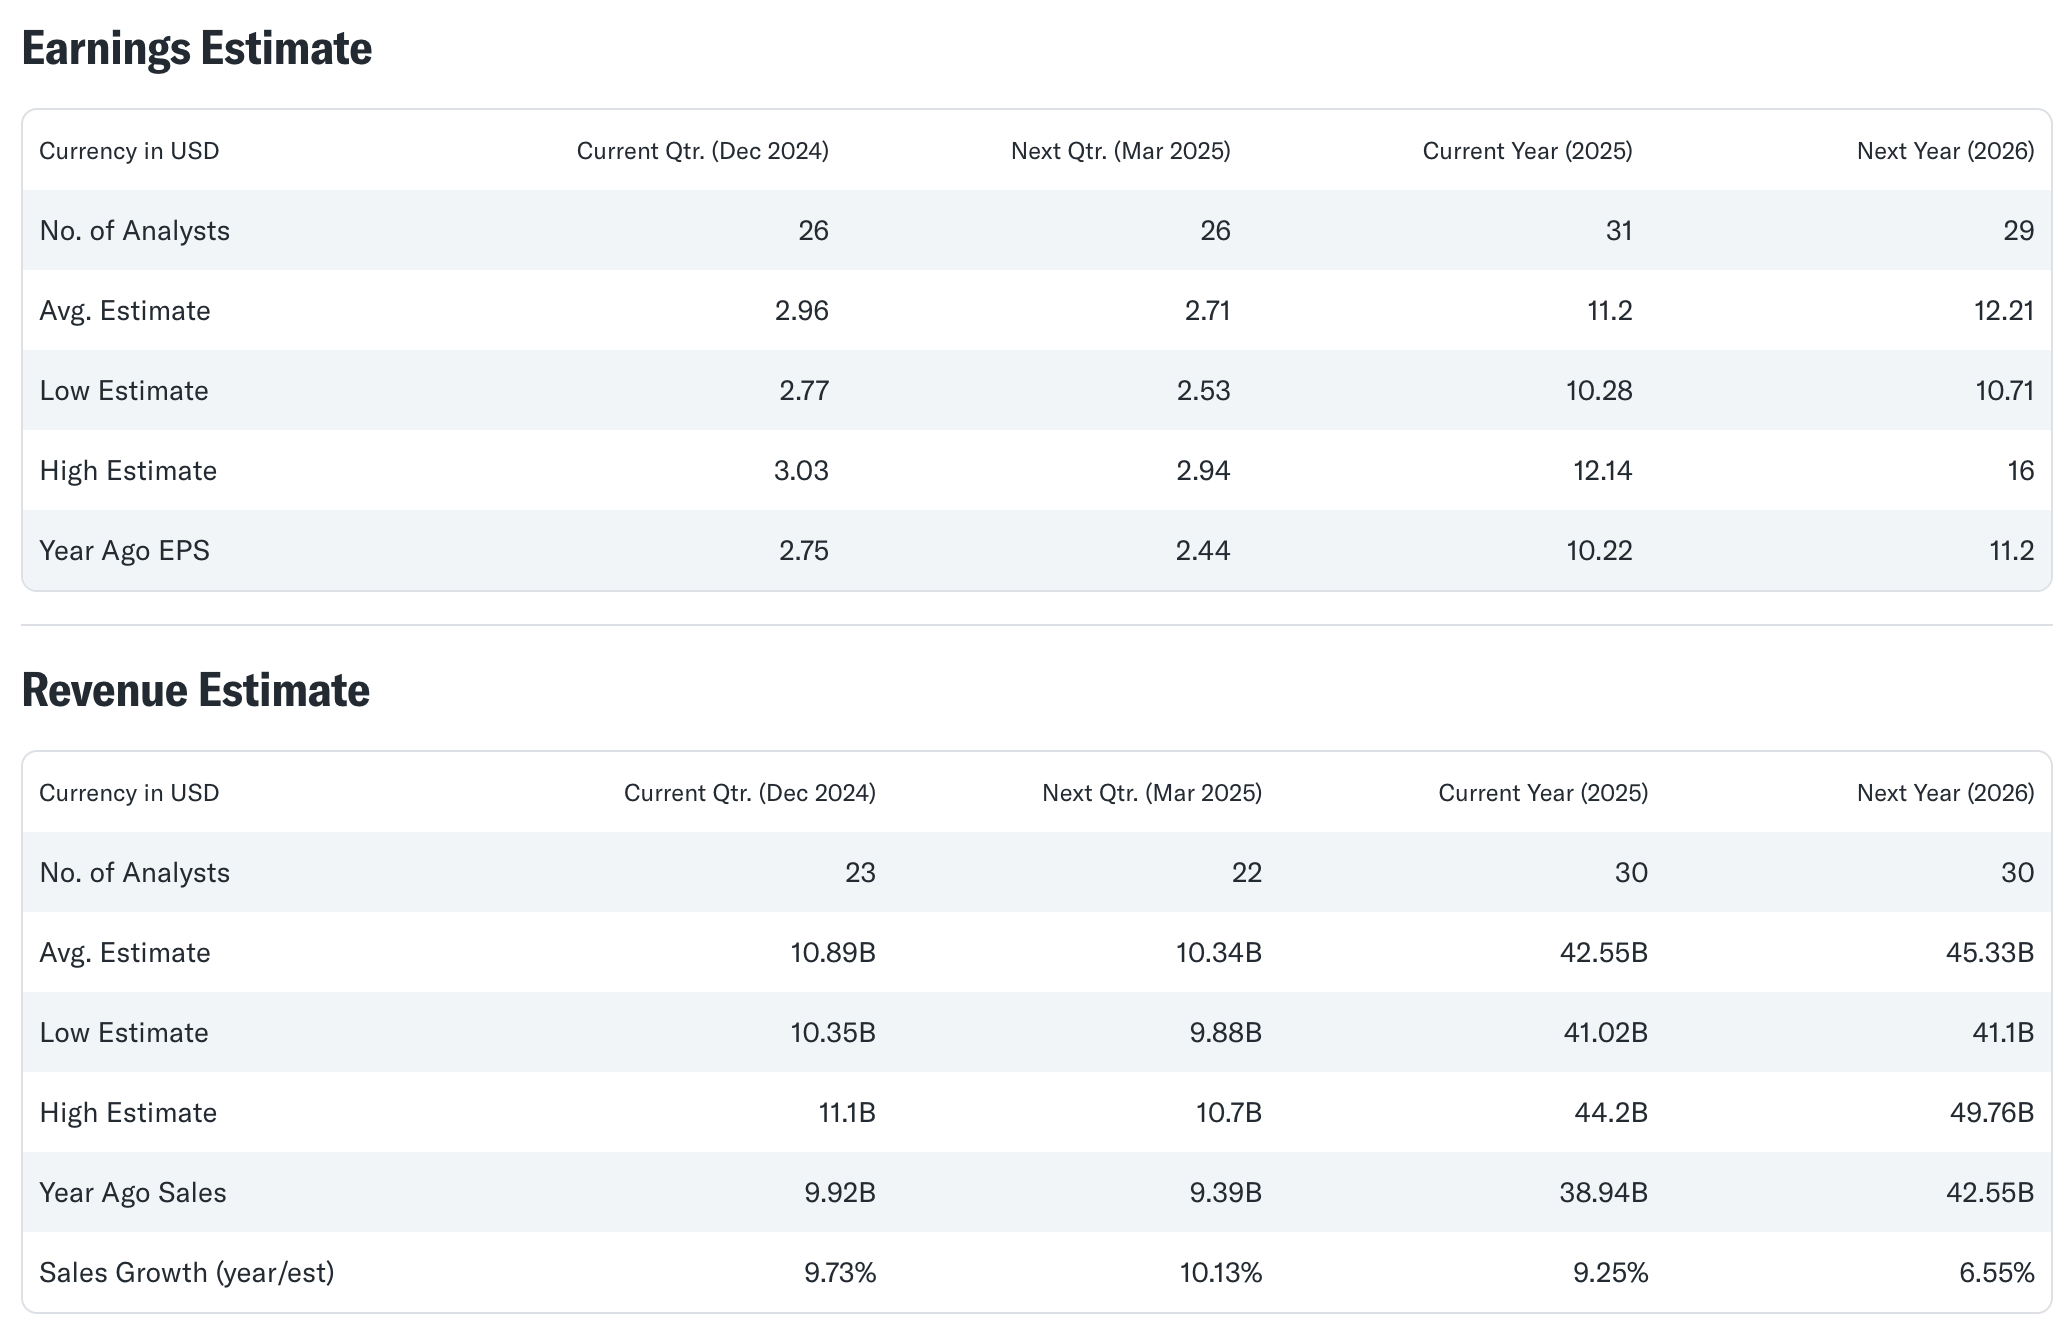Click Current Year (2025) earnings column header

1527,151
